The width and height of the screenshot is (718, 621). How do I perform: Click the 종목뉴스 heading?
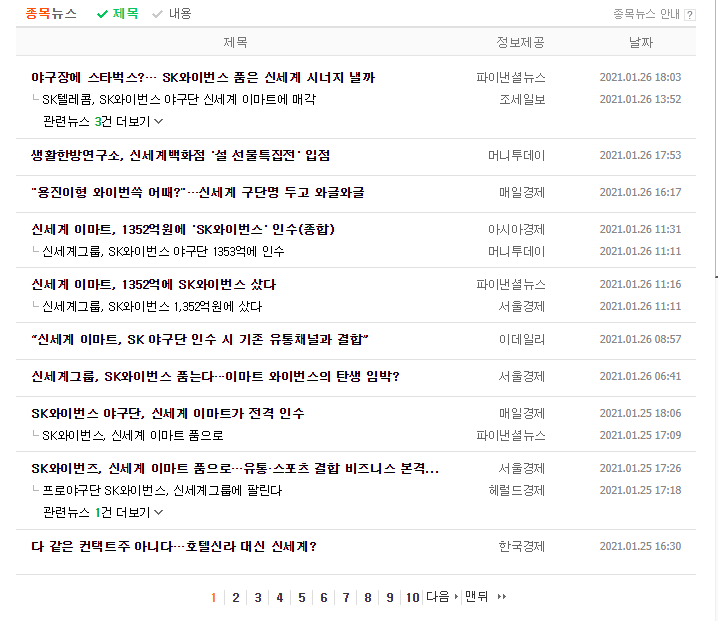pos(51,14)
